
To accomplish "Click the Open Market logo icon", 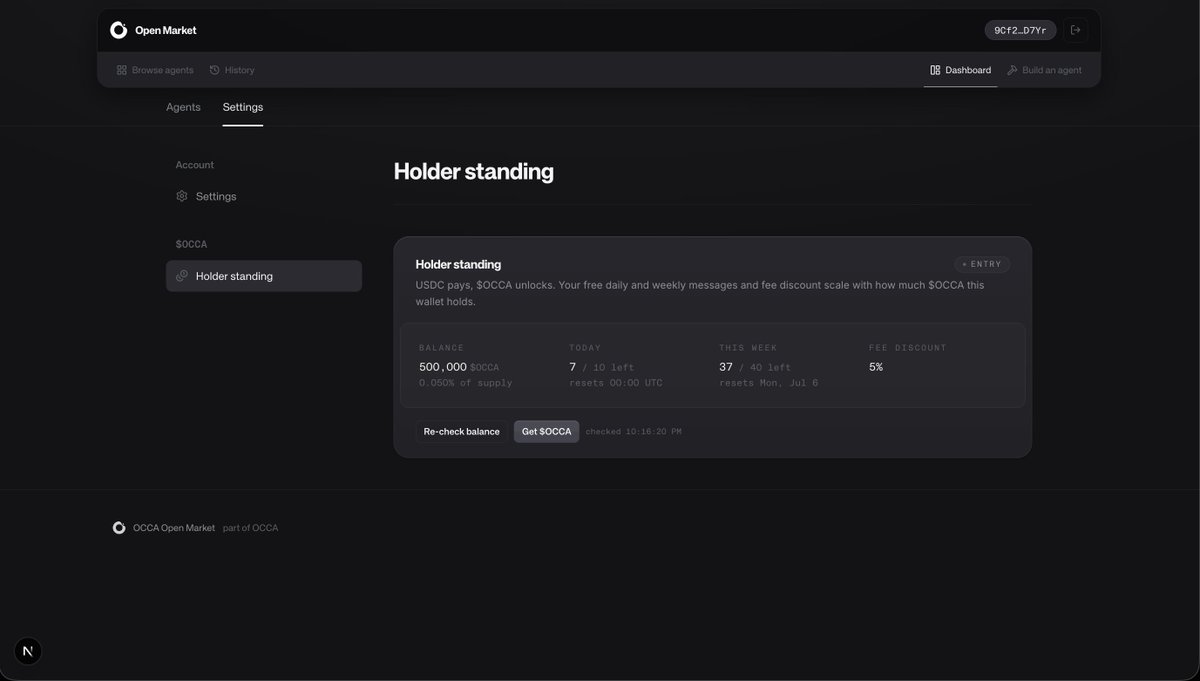I will [119, 30].
